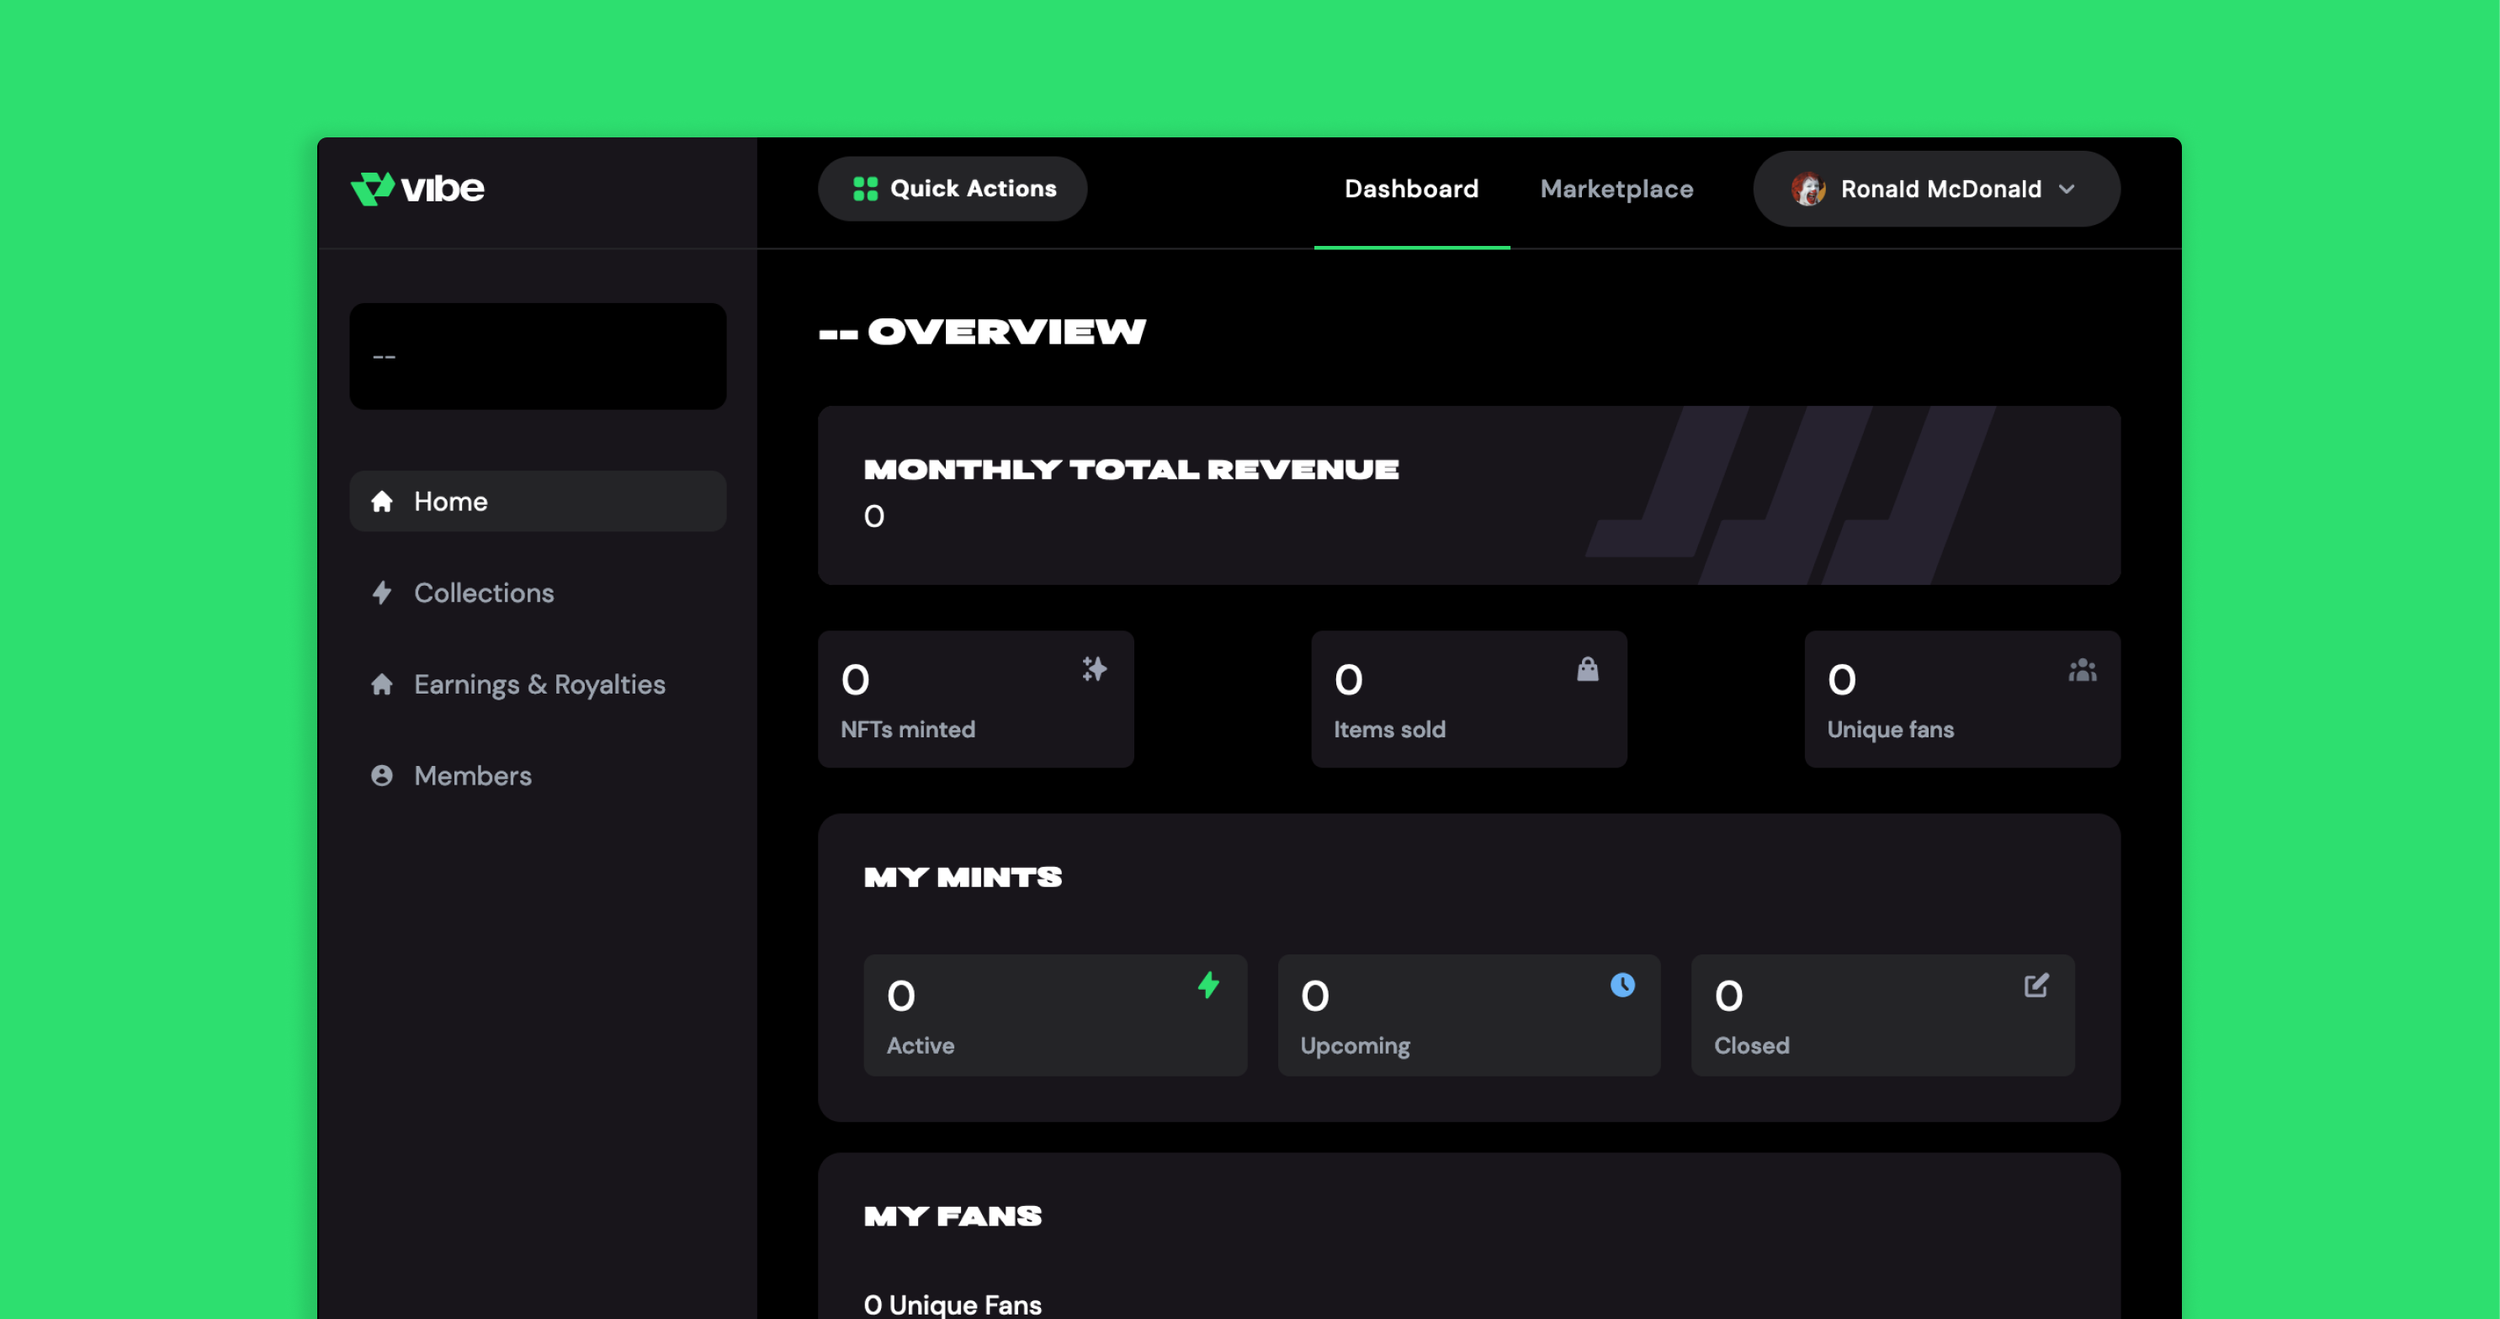
Task: Click the Earnings & Royalties house icon
Action: tap(382, 684)
